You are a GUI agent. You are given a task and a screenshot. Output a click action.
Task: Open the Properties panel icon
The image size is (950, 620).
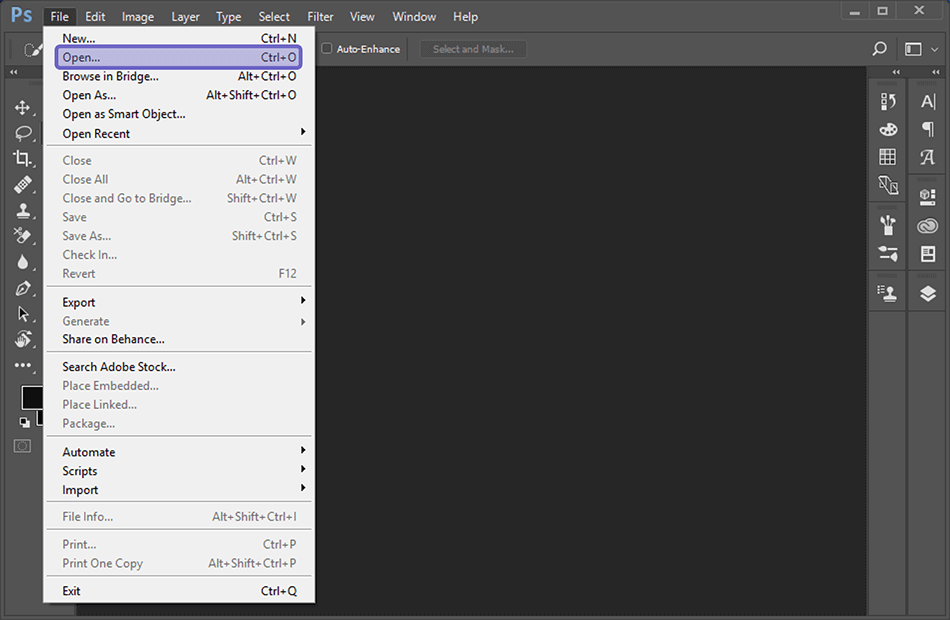pos(928,253)
